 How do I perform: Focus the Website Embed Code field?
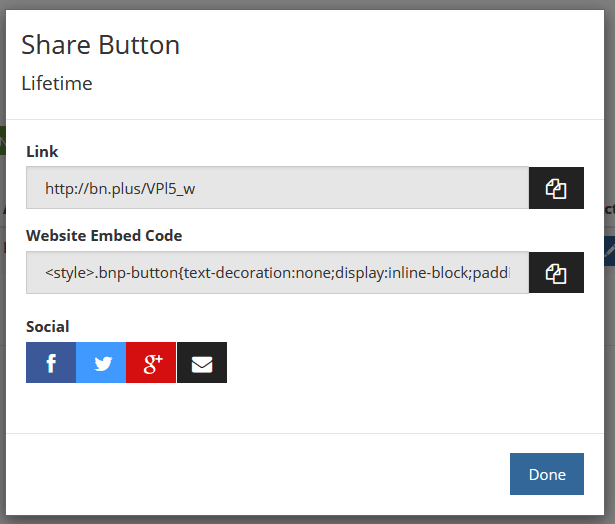point(277,273)
